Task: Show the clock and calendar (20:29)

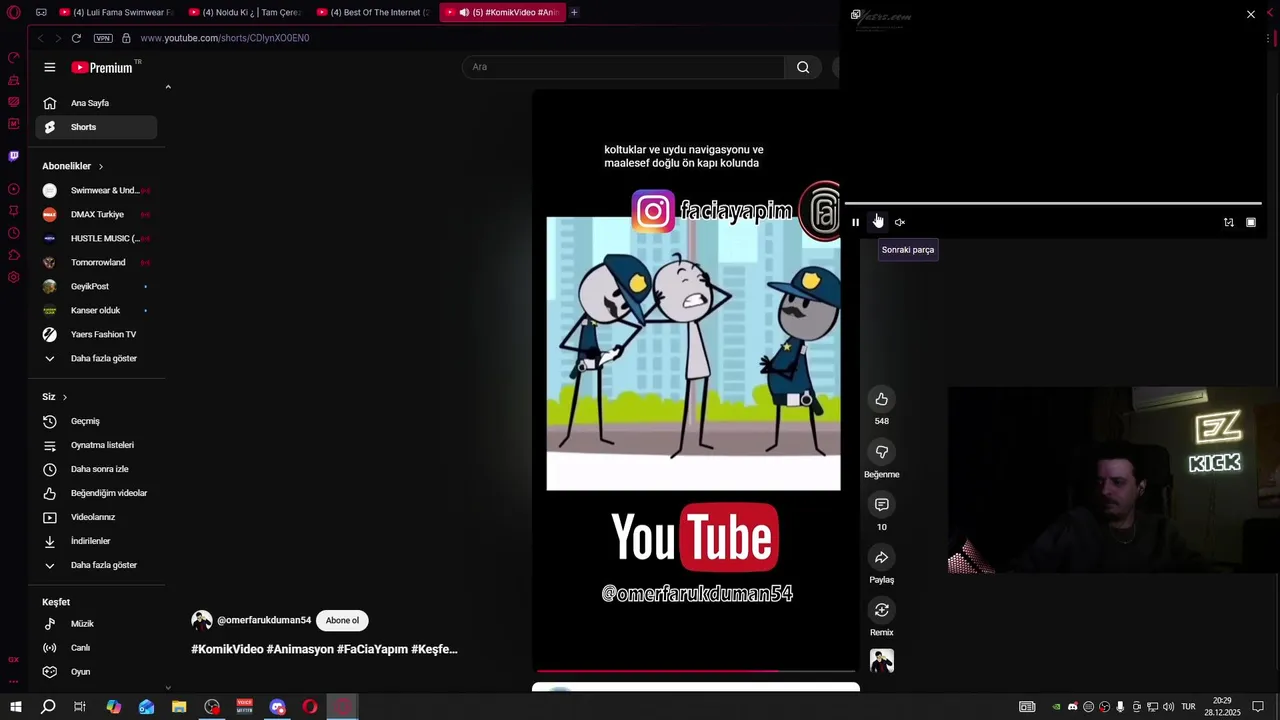Action: point(1222,707)
